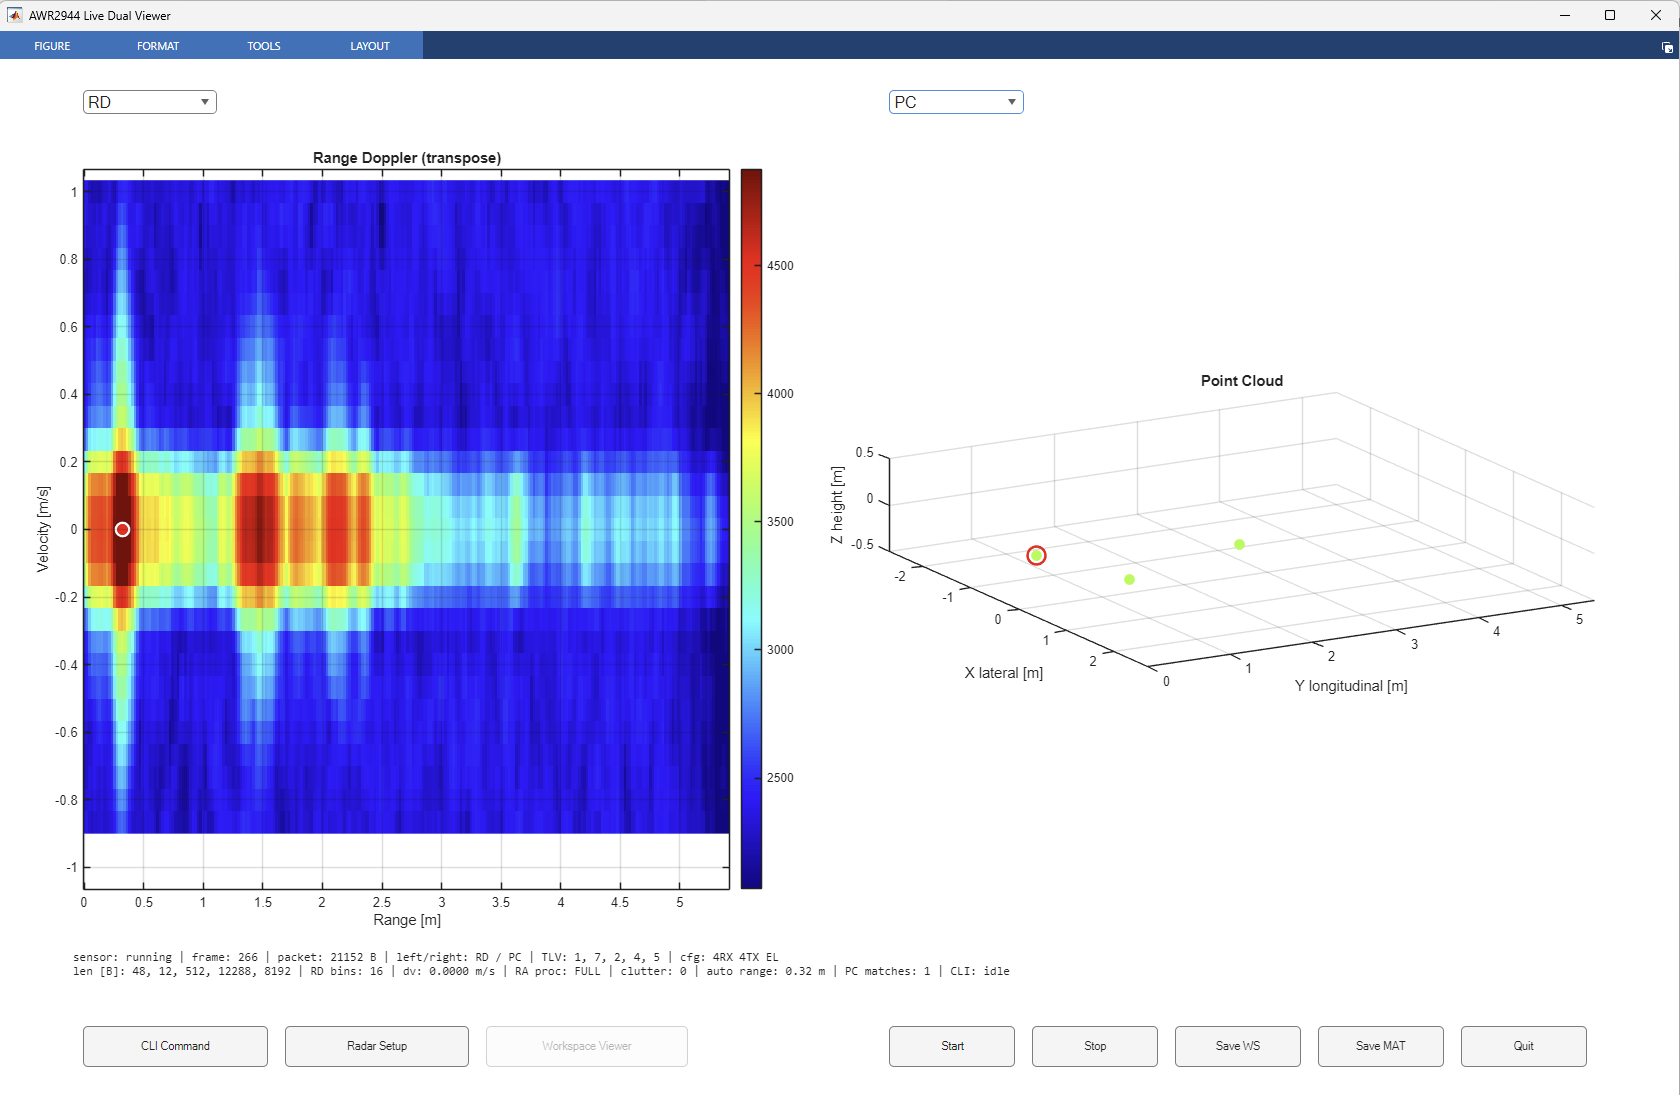Viewport: 1680px width, 1095px height.
Task: Select the LAYOUT tab
Action: pos(370,46)
